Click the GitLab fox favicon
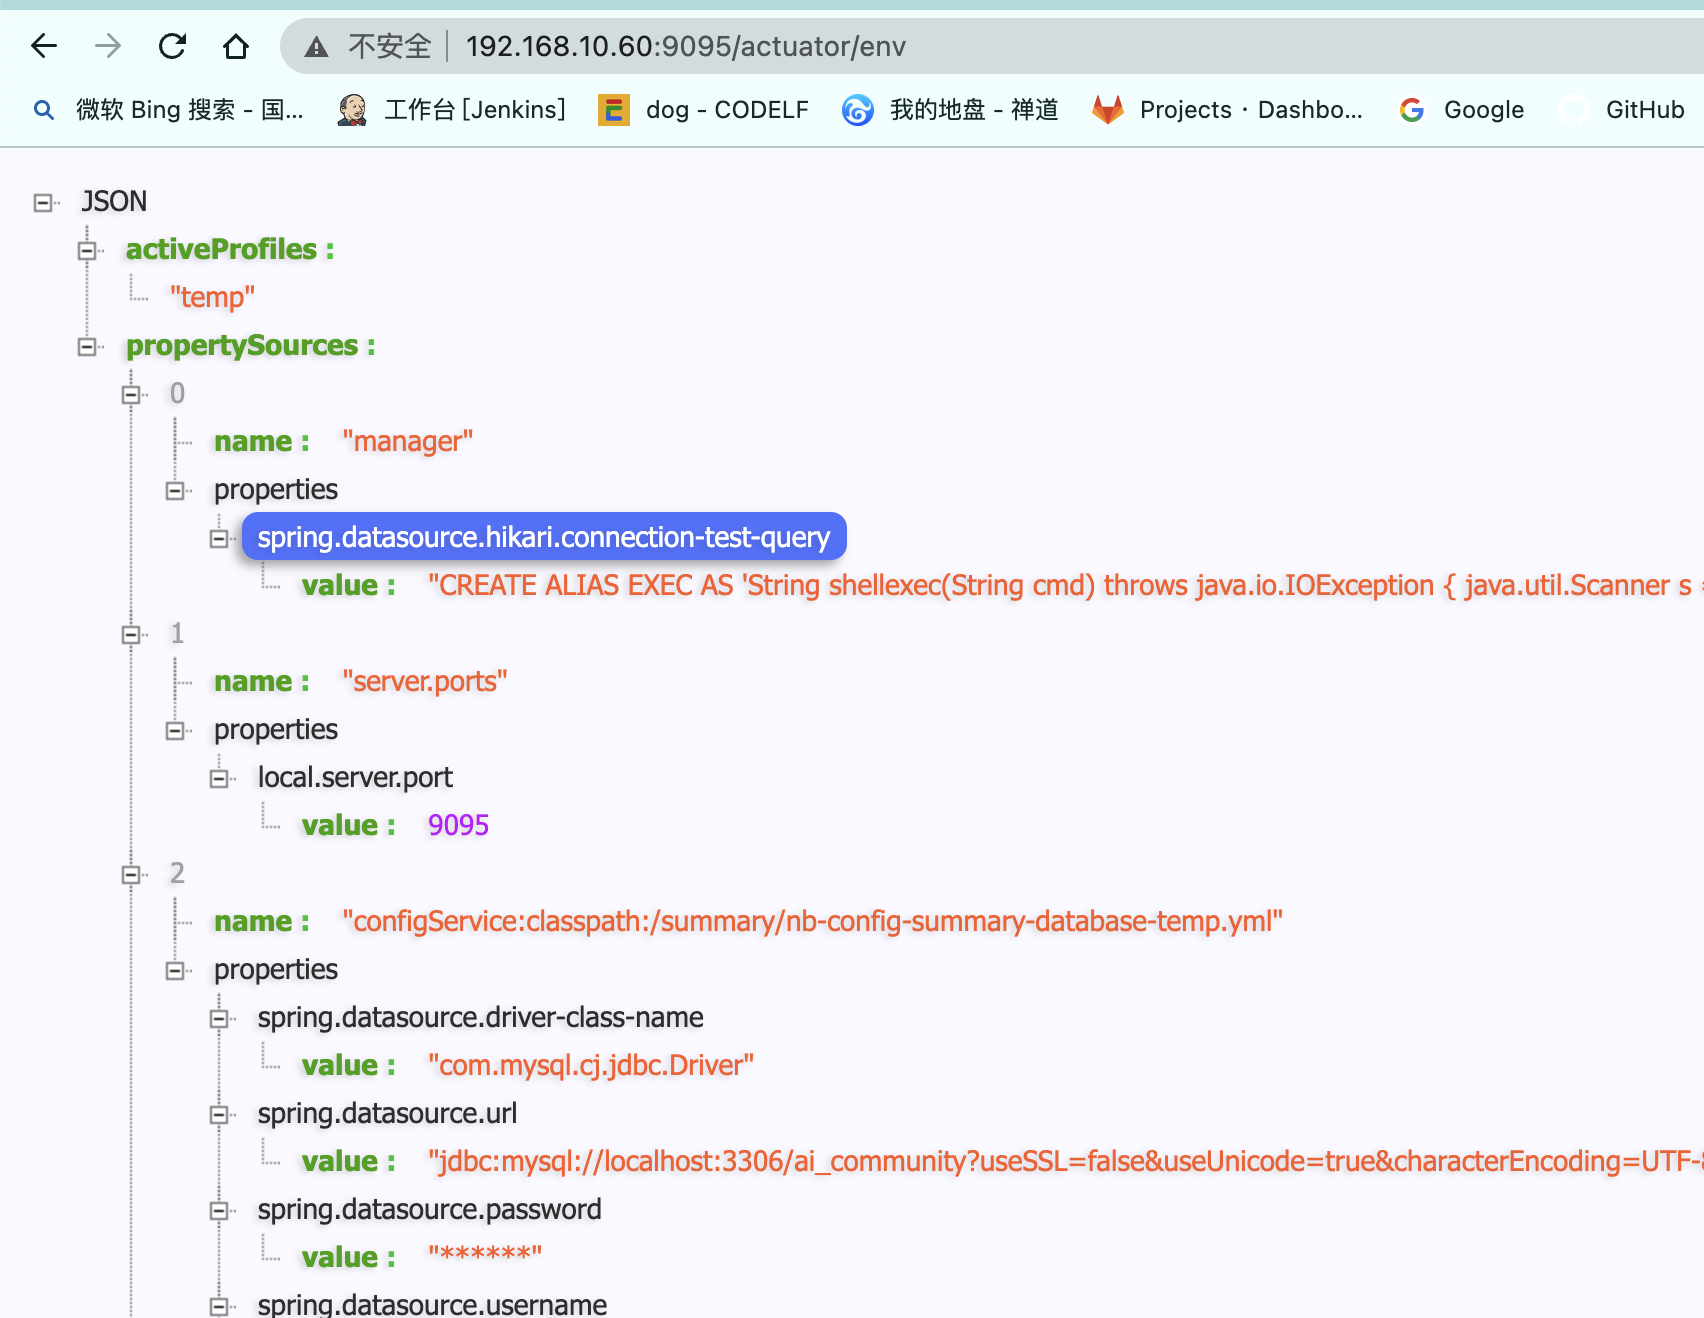 (x=1108, y=110)
